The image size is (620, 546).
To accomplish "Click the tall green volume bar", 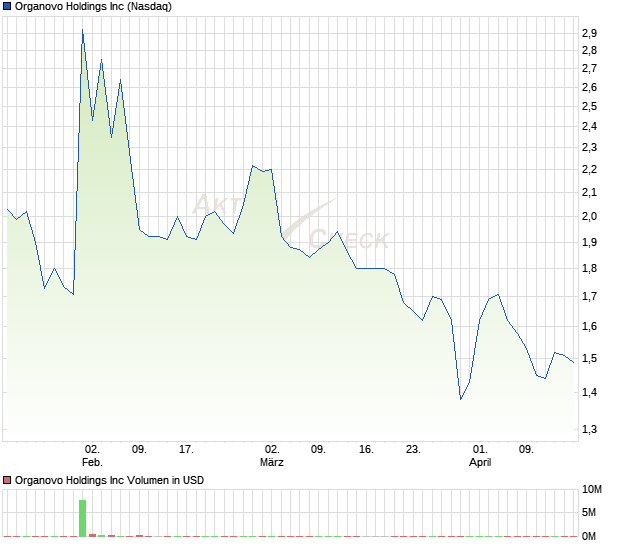I will pyautogui.click(x=82, y=518).
